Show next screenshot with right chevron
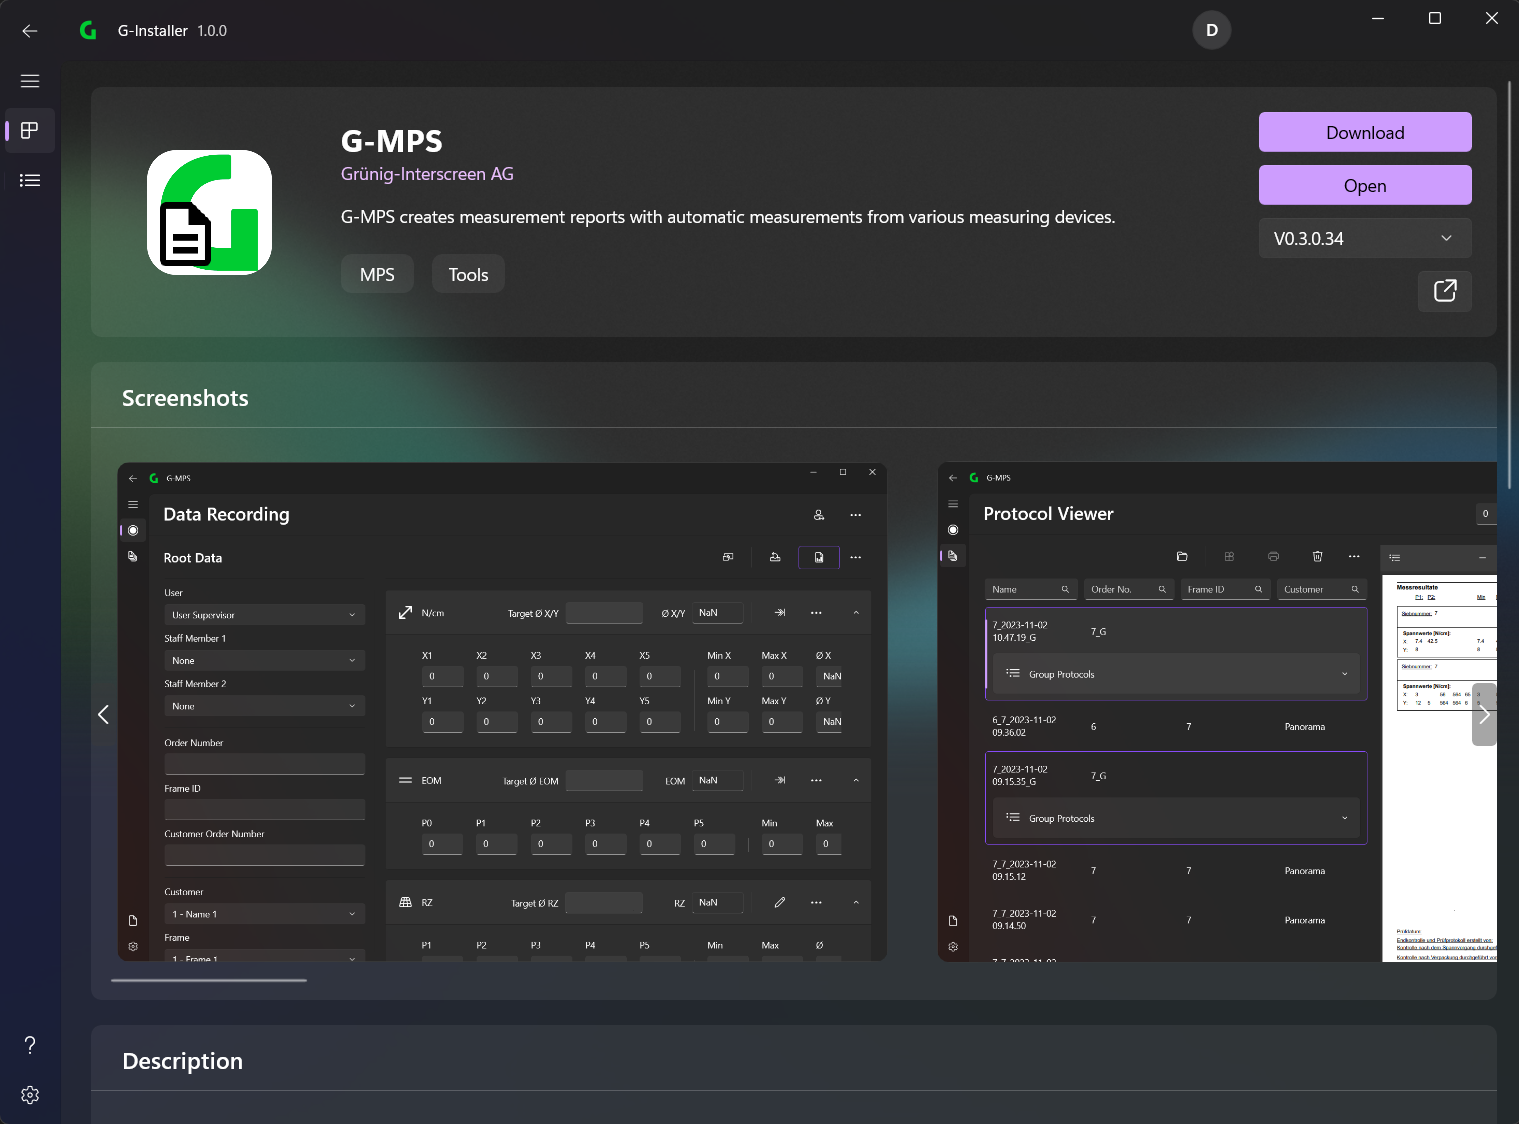Image resolution: width=1519 pixels, height=1124 pixels. (1484, 714)
